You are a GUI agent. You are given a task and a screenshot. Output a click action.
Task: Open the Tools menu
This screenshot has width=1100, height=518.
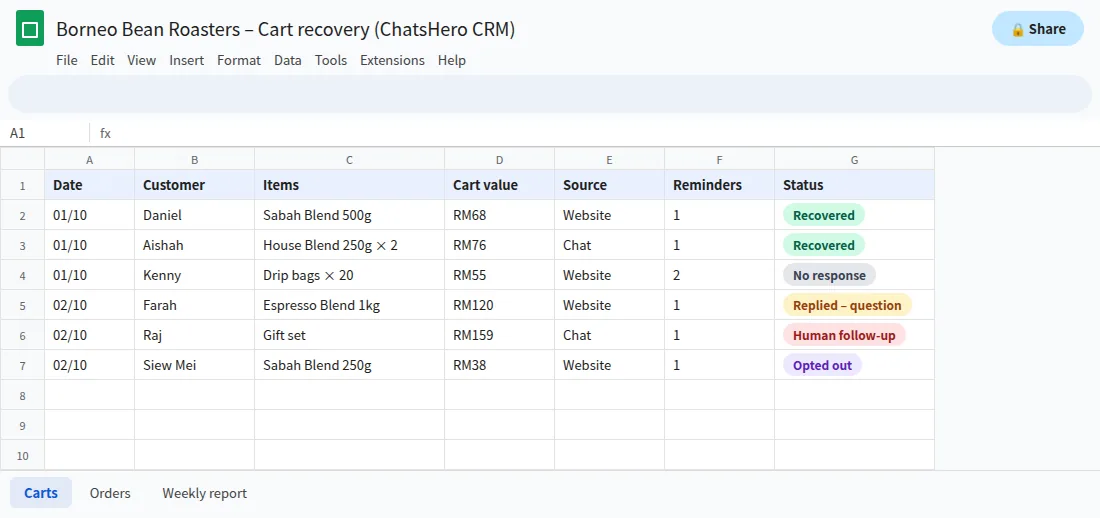coord(331,60)
